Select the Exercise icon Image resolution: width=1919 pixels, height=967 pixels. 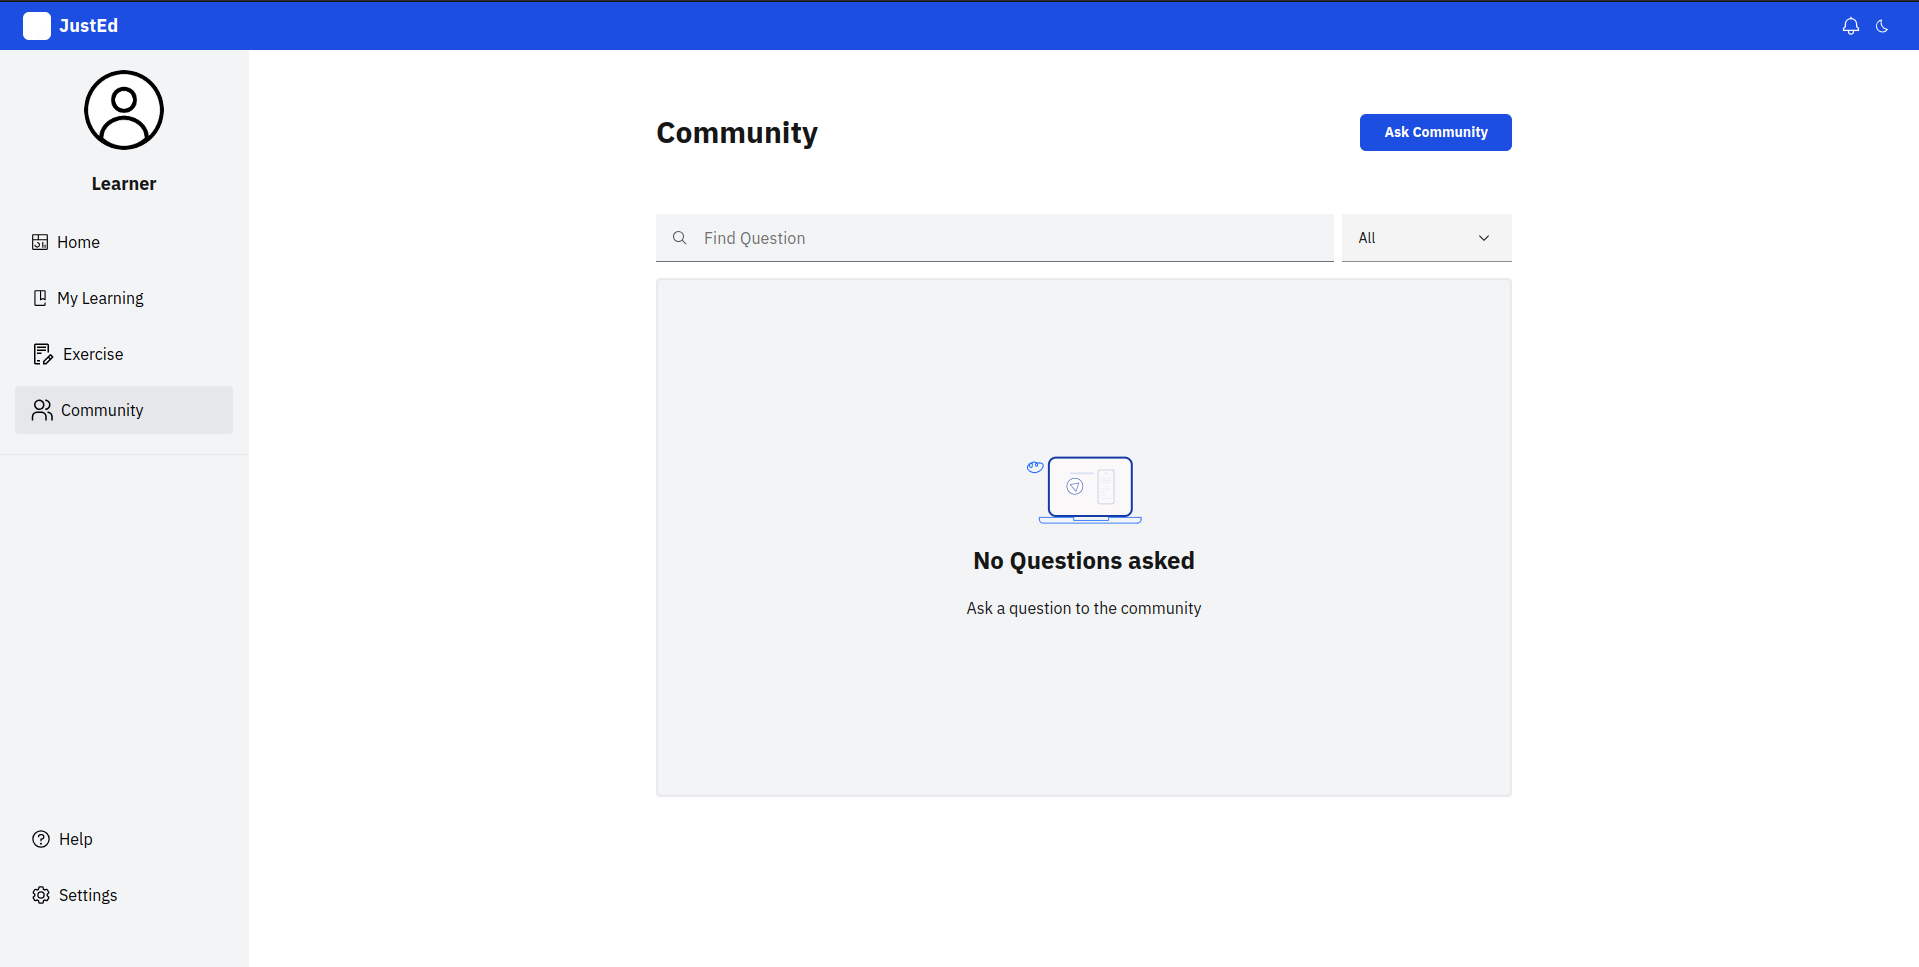point(42,353)
